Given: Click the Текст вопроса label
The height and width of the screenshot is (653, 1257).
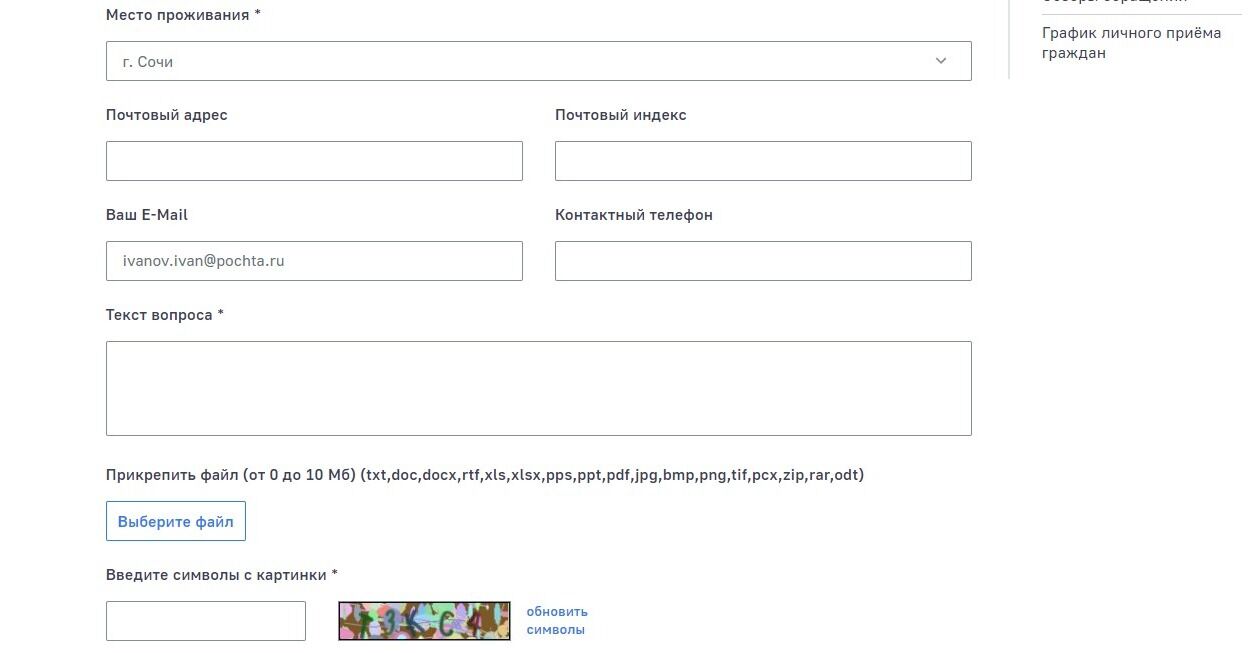Looking at the screenshot, I should coord(165,315).
